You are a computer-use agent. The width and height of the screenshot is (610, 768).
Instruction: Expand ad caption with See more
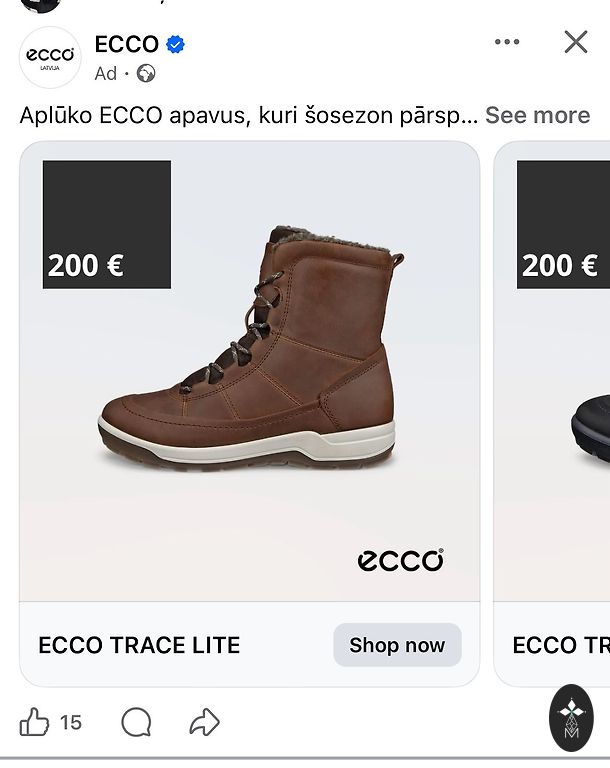click(537, 115)
